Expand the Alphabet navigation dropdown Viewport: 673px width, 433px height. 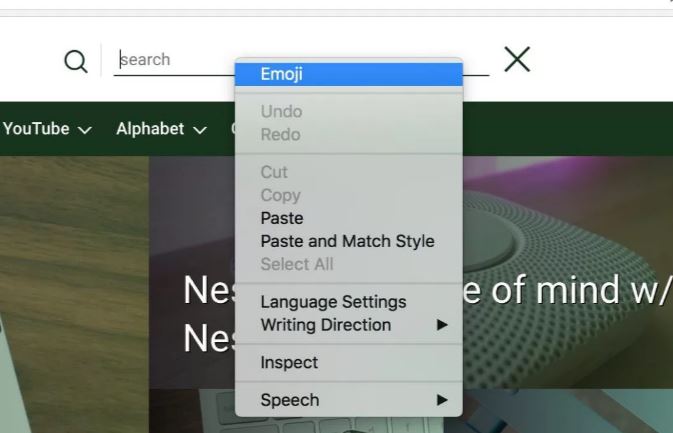[161, 129]
